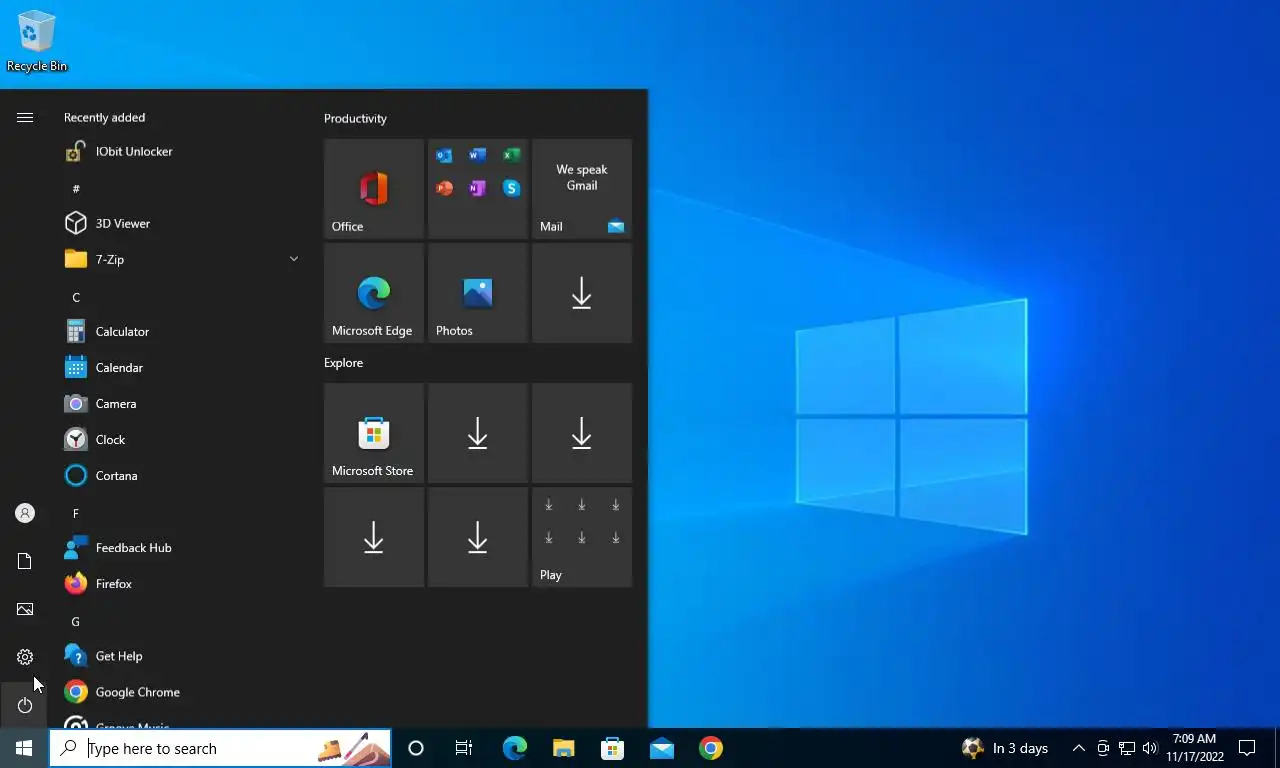Viewport: 1280px width, 768px height.
Task: Click the download tile next to Photos
Action: click(x=582, y=293)
